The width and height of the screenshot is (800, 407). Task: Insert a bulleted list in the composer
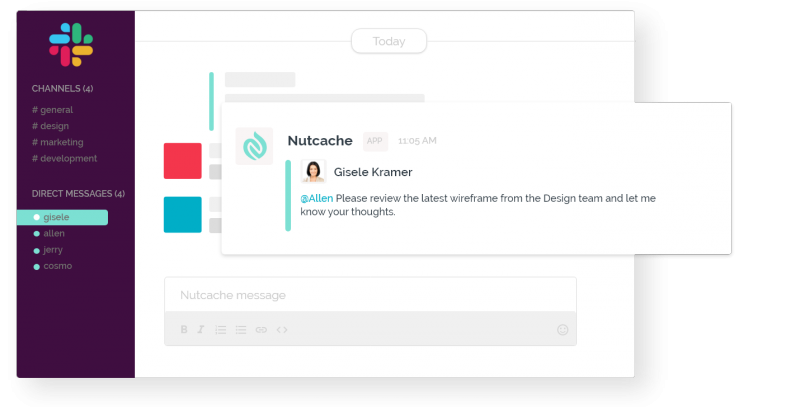click(241, 329)
